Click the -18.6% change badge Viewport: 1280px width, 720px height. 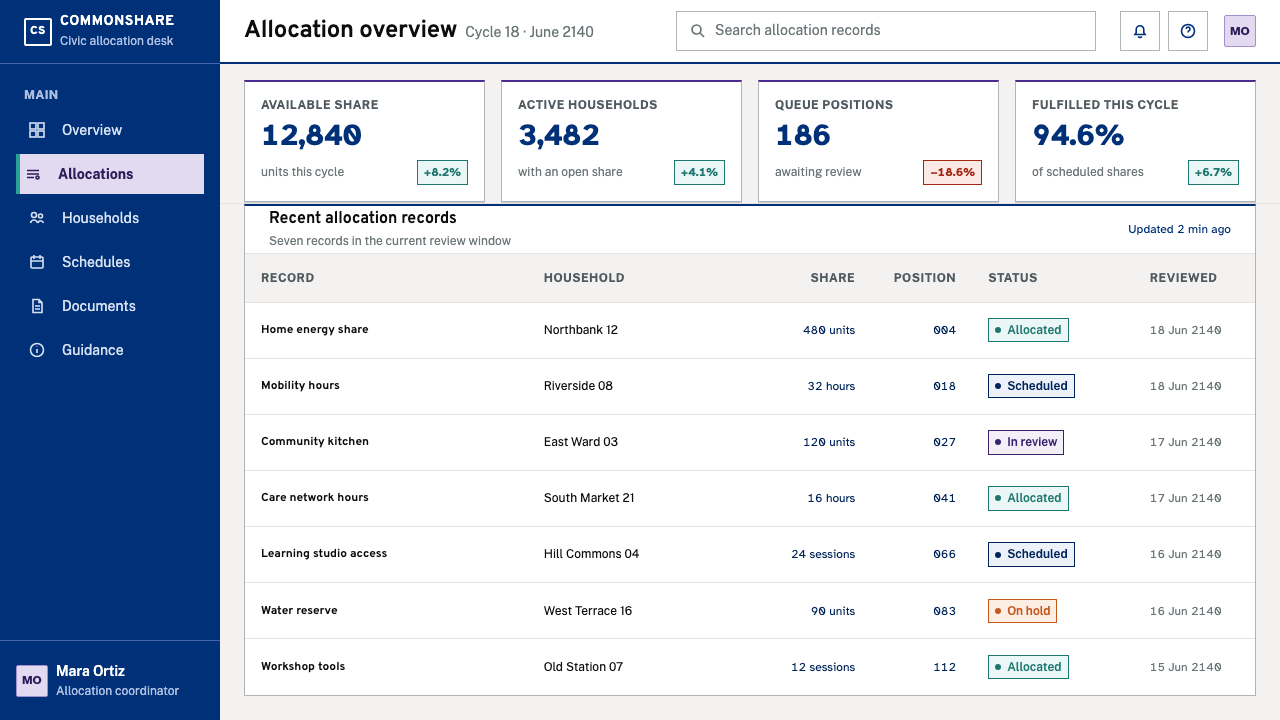952,172
